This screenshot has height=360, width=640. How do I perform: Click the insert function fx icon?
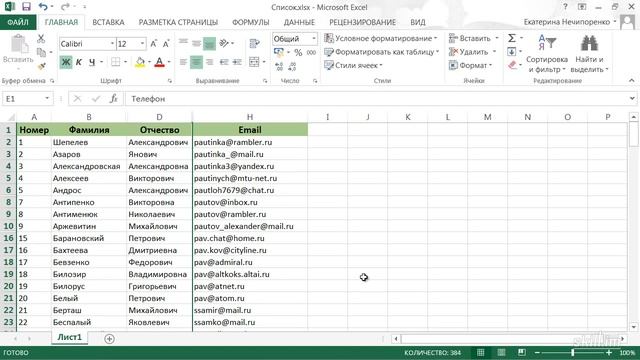(x=114, y=99)
